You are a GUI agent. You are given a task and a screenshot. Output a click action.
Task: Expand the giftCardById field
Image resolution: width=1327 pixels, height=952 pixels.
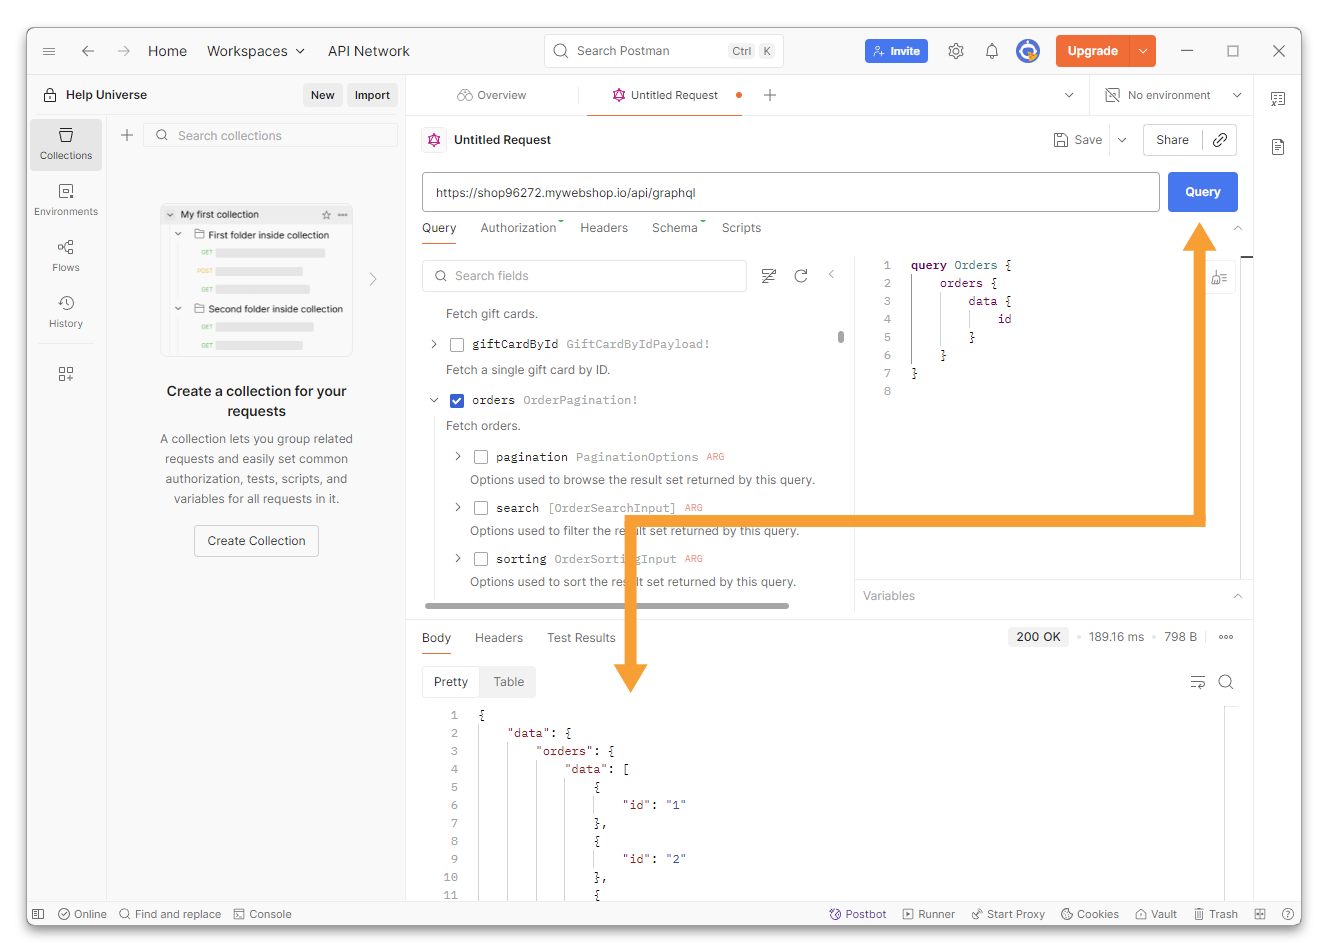click(x=434, y=344)
